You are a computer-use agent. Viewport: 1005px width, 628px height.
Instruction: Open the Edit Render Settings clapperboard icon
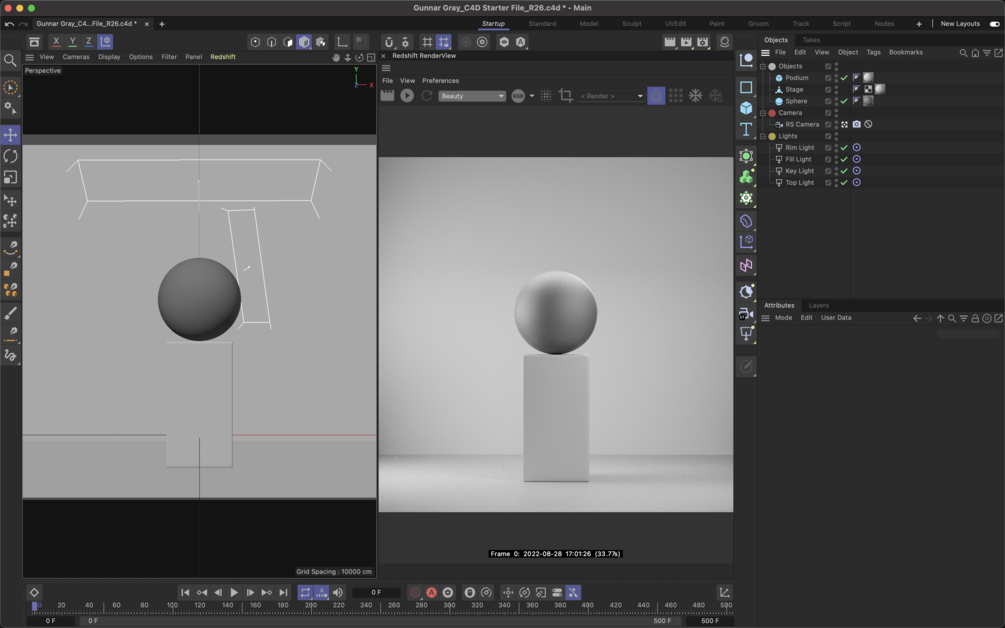pos(703,42)
